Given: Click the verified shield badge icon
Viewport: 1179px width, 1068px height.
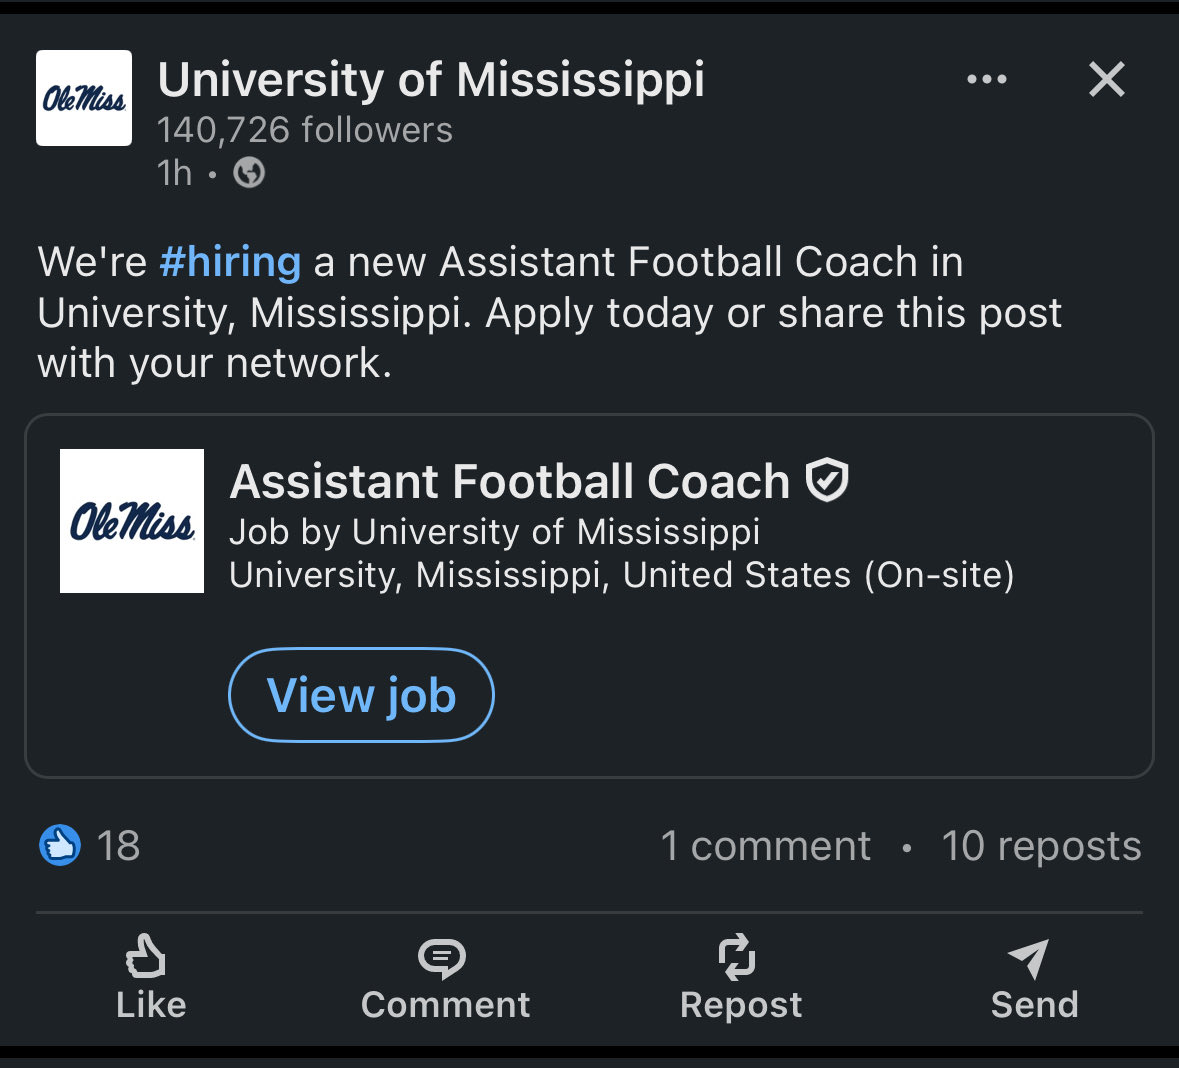Looking at the screenshot, I should tap(827, 480).
